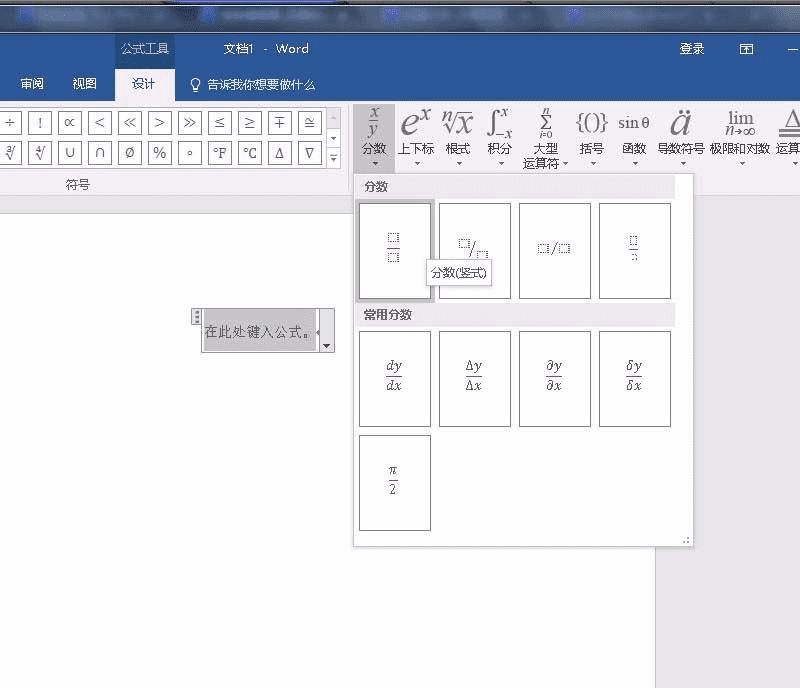The height and width of the screenshot is (688, 800).
Task: Click the 登录 sign-in link
Action: coord(692,49)
